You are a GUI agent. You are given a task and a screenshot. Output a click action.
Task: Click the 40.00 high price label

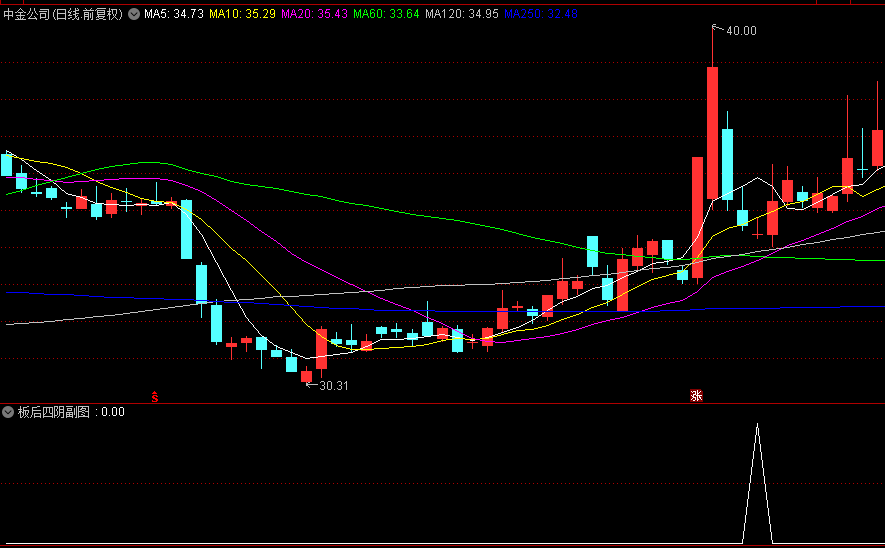pyautogui.click(x=741, y=31)
